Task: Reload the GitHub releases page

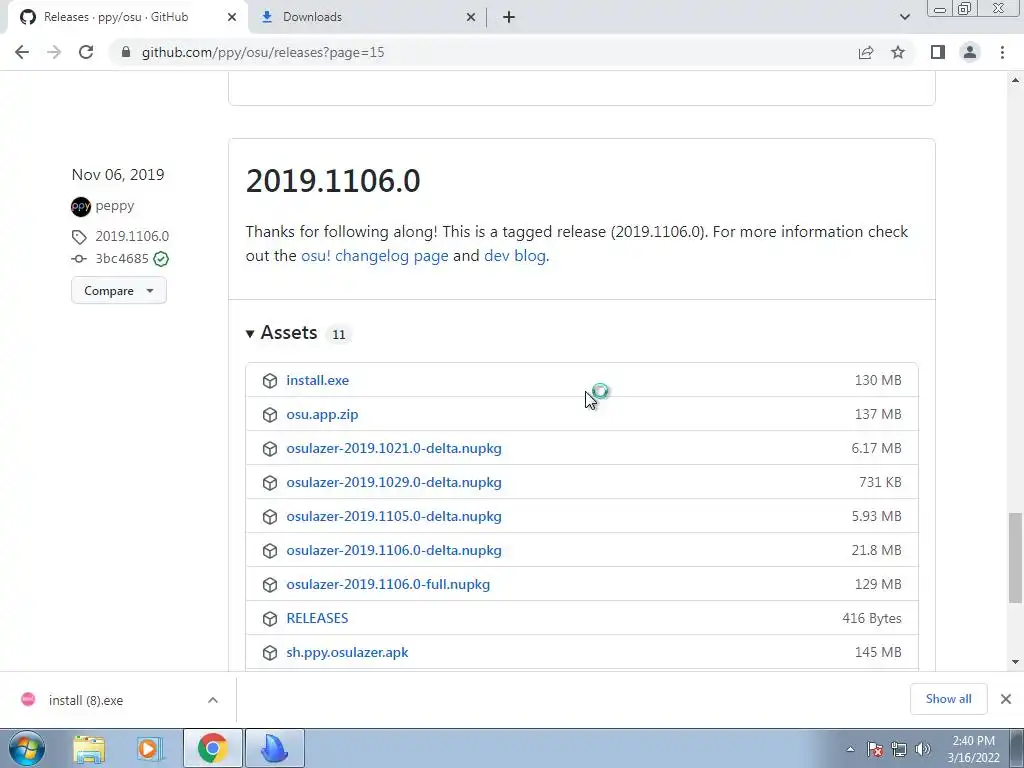Action: tap(86, 52)
